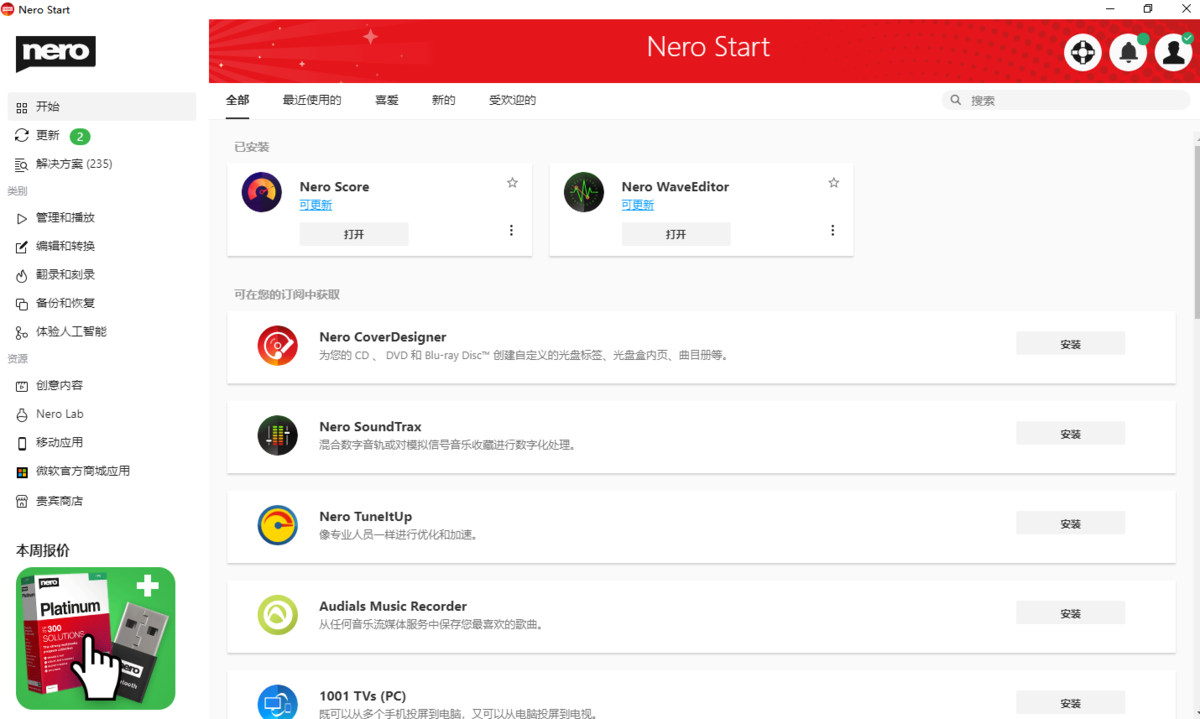The height and width of the screenshot is (719, 1200).
Task: Open the Nero Platinum weekly offer banner
Action: coord(95,638)
